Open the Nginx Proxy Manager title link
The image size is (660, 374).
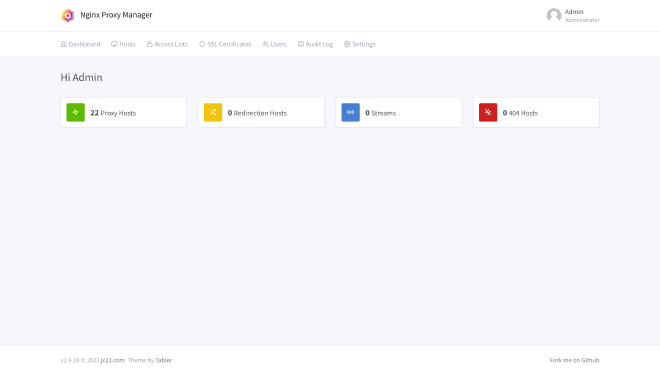coord(116,15)
